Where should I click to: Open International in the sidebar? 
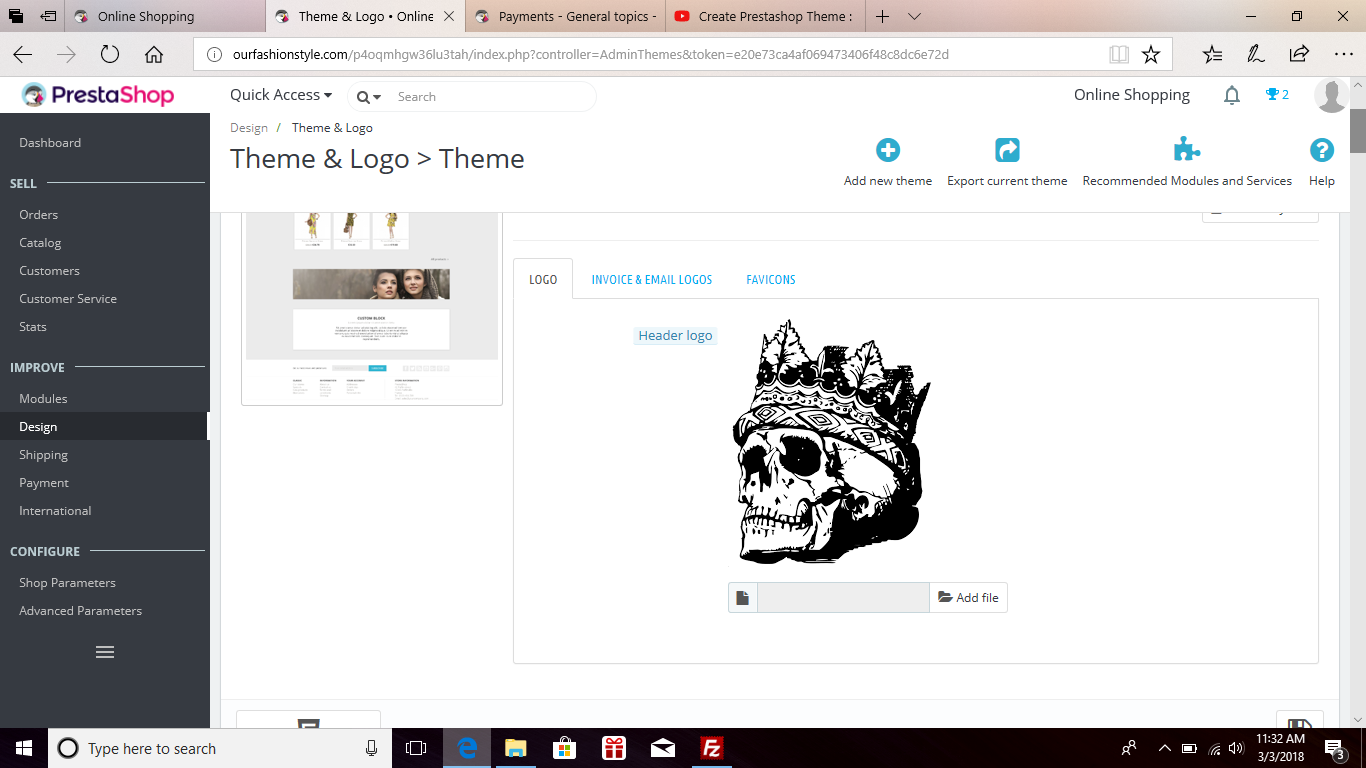pyautogui.click(x=55, y=511)
